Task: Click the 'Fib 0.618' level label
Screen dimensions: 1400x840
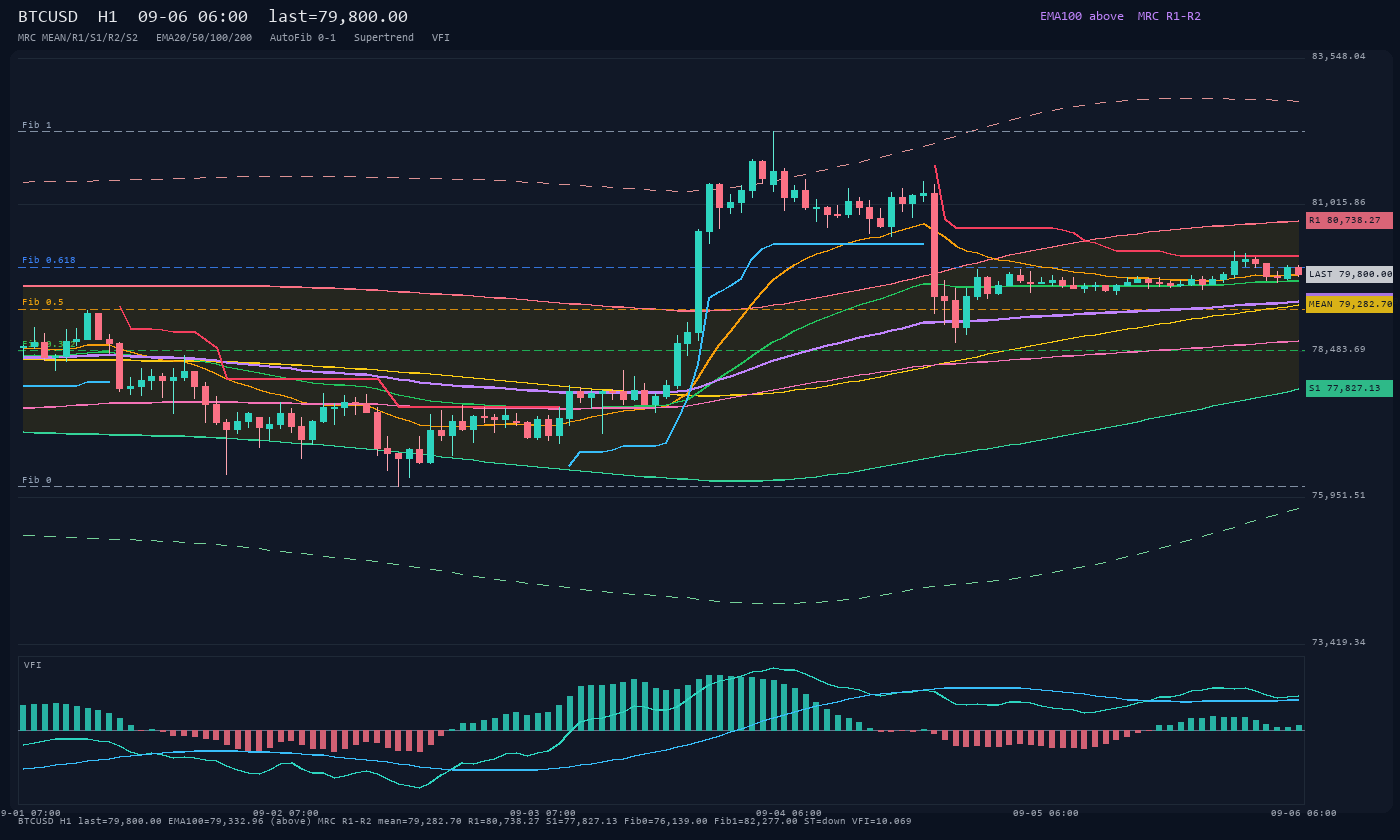Action: (49, 261)
